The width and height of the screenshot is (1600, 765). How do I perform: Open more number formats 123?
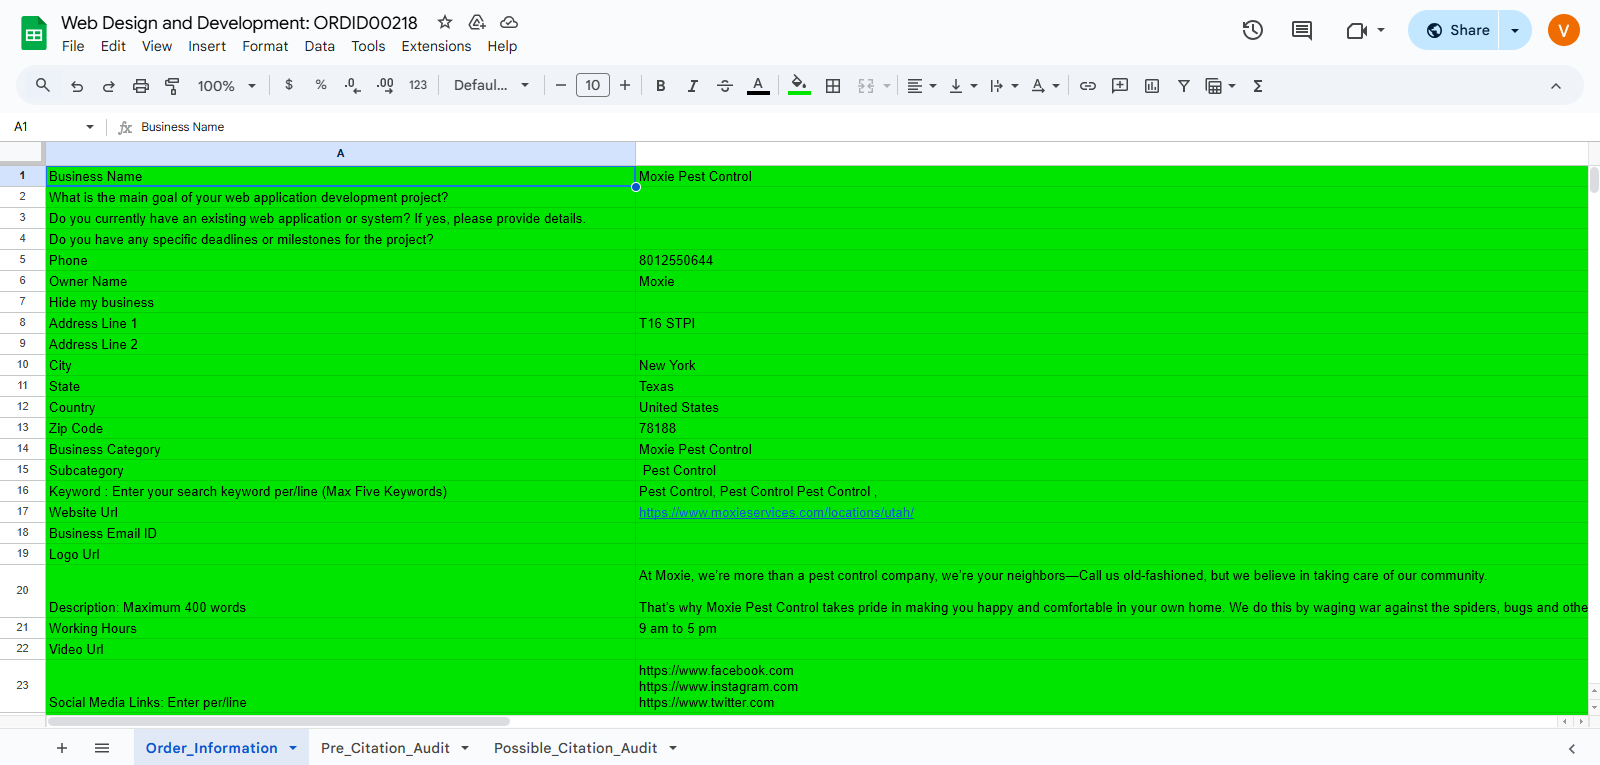[418, 85]
